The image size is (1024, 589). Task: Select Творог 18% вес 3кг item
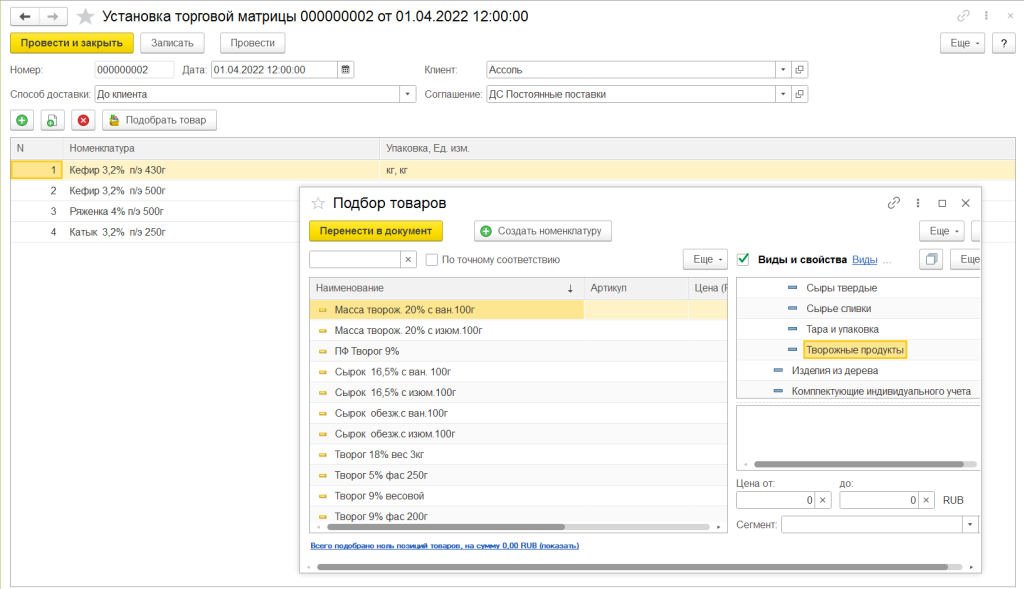(518, 454)
